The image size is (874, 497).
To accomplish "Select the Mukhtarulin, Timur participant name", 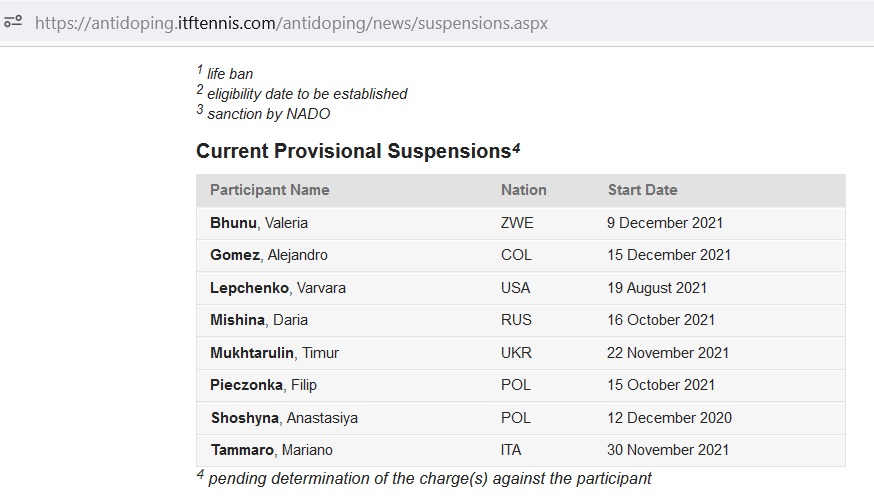I will 274,353.
